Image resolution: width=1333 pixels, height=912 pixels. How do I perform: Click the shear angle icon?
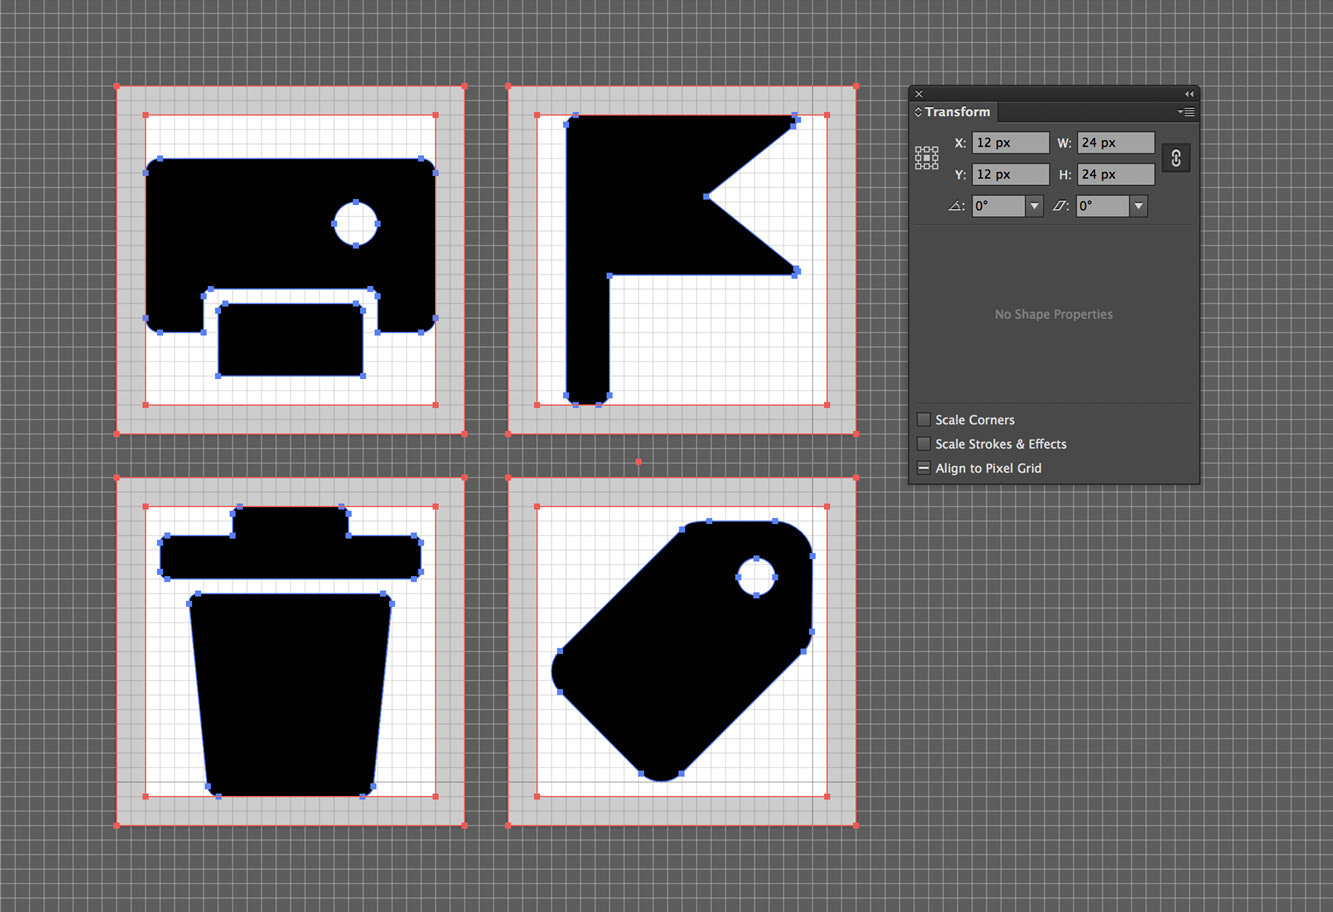point(1060,206)
